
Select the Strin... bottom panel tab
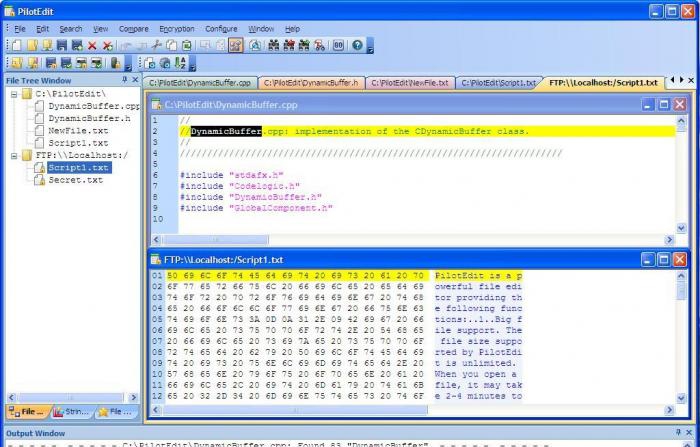pos(71,412)
